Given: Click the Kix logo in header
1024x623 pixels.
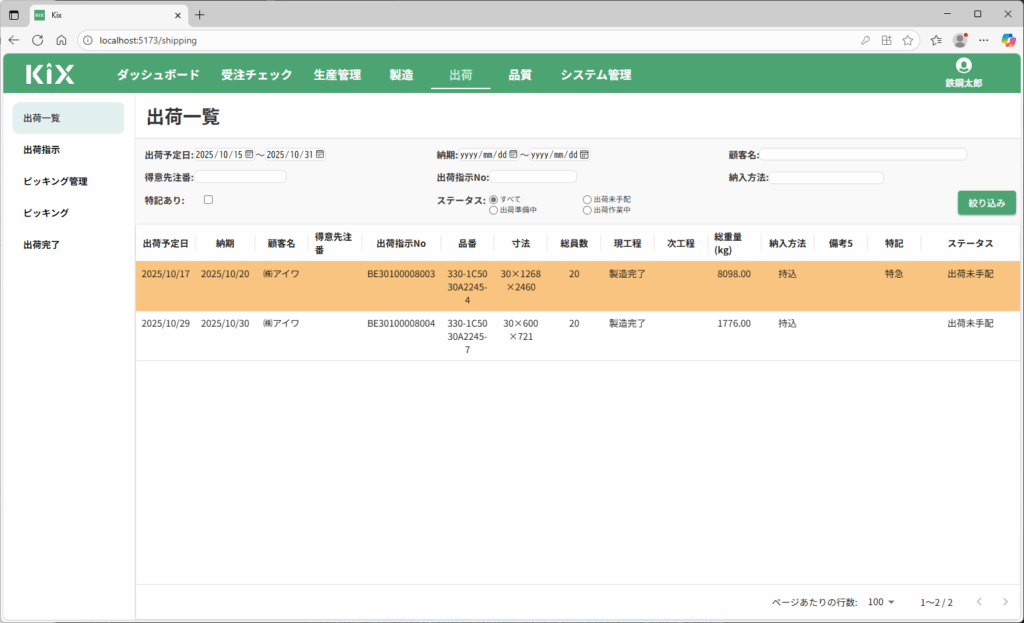Looking at the screenshot, I should pyautogui.click(x=50, y=74).
